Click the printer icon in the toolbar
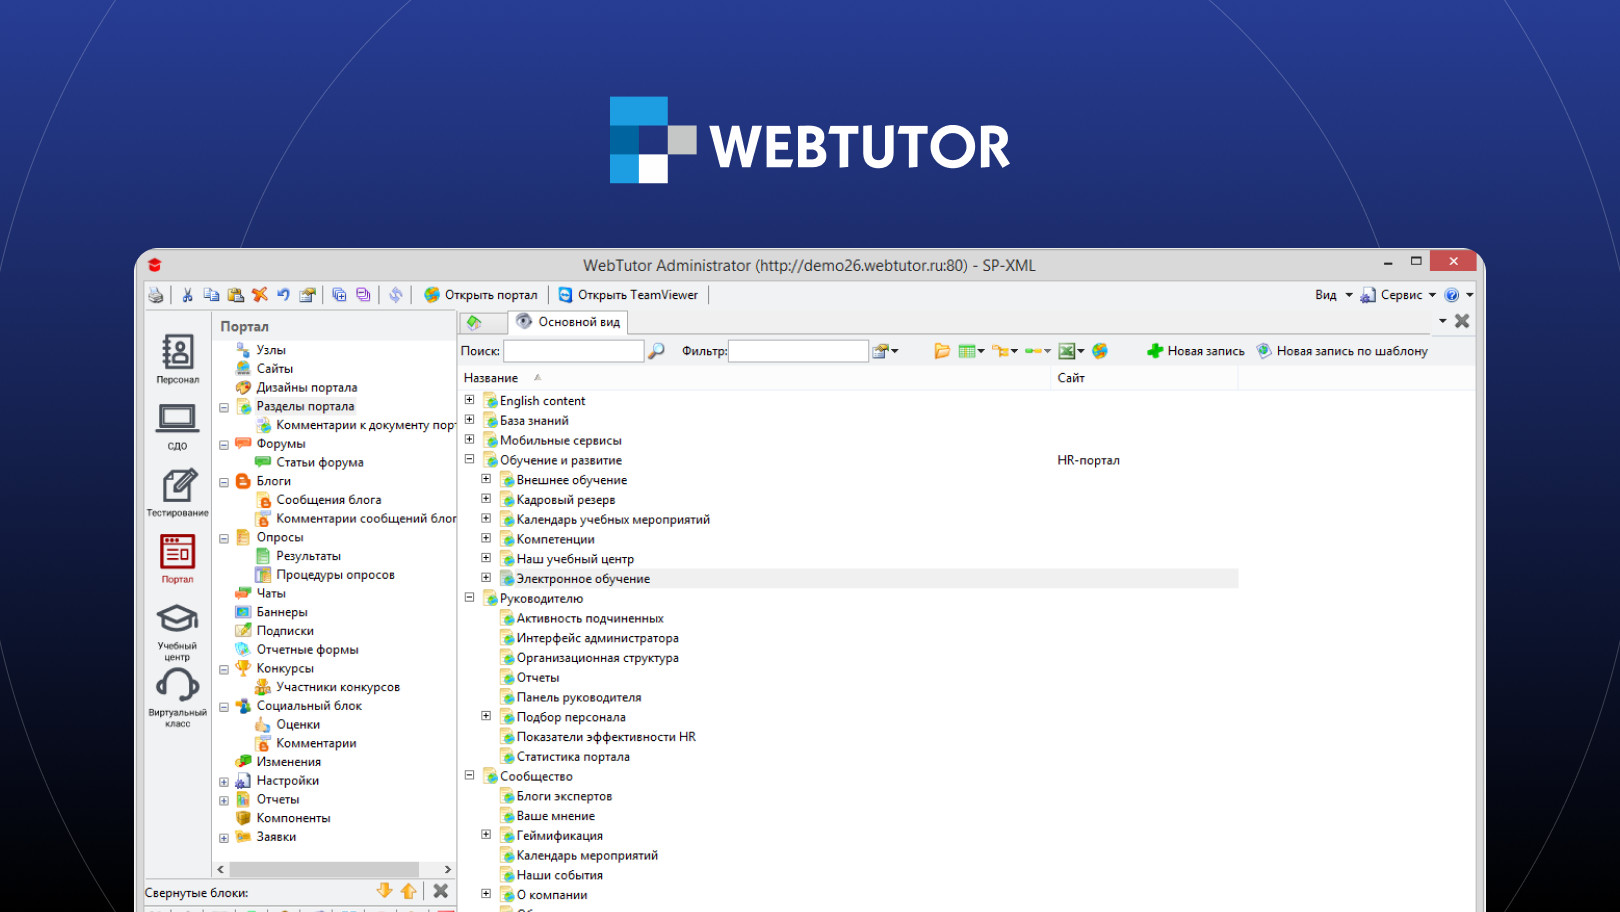This screenshot has width=1620, height=912. (x=156, y=295)
